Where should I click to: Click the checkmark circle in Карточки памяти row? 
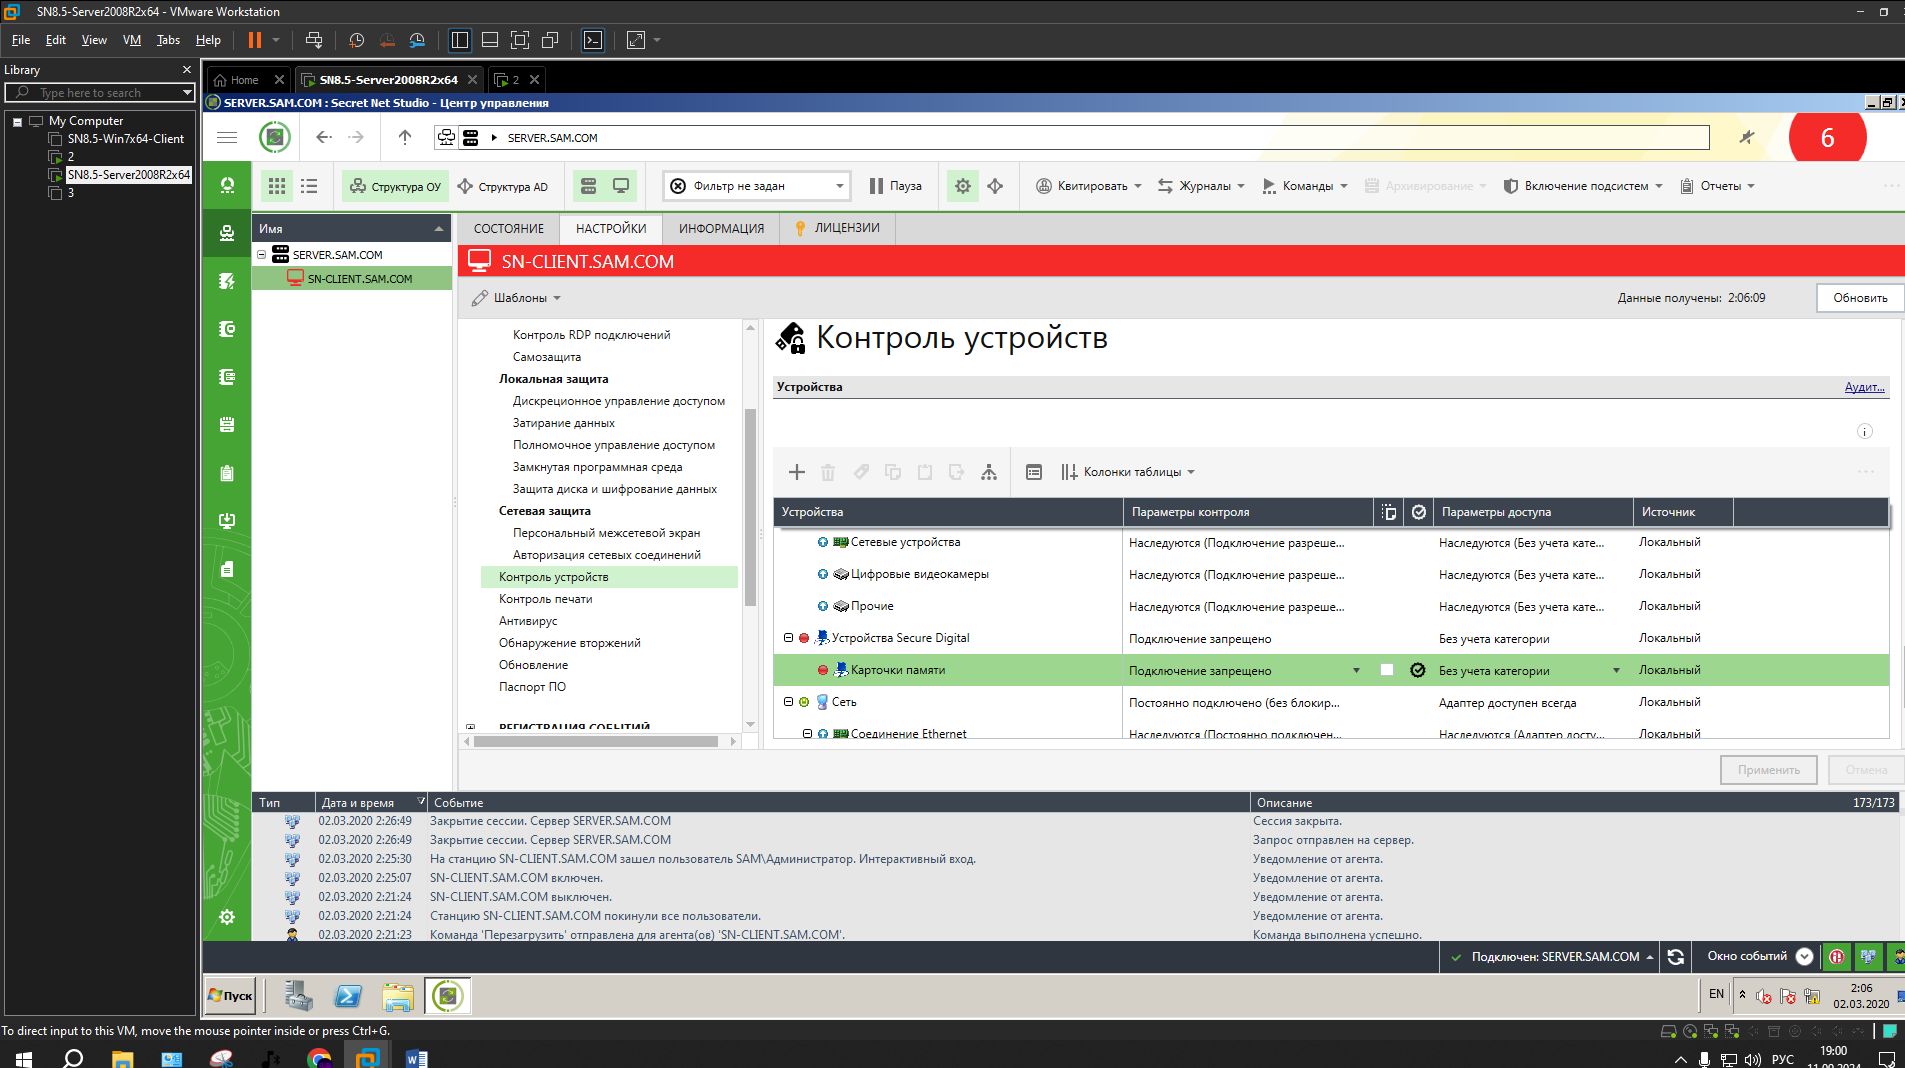1418,670
